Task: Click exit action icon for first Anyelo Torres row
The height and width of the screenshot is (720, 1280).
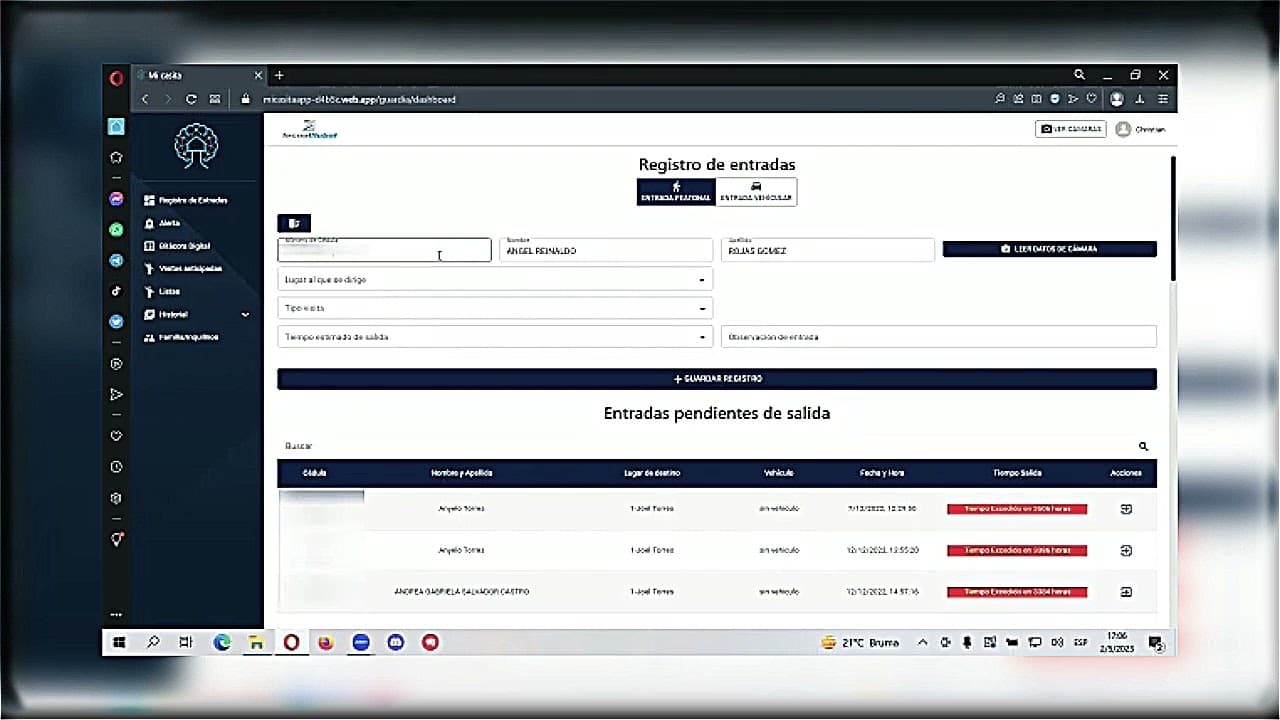Action: [x=1126, y=509]
